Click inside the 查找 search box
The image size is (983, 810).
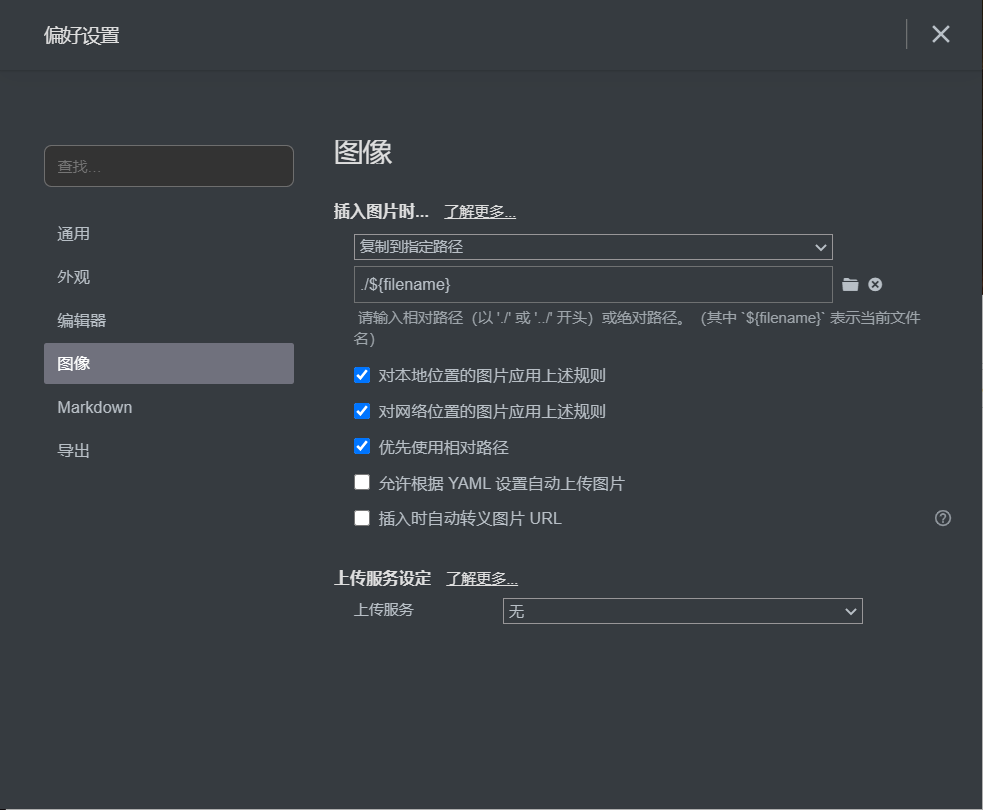[x=168, y=166]
